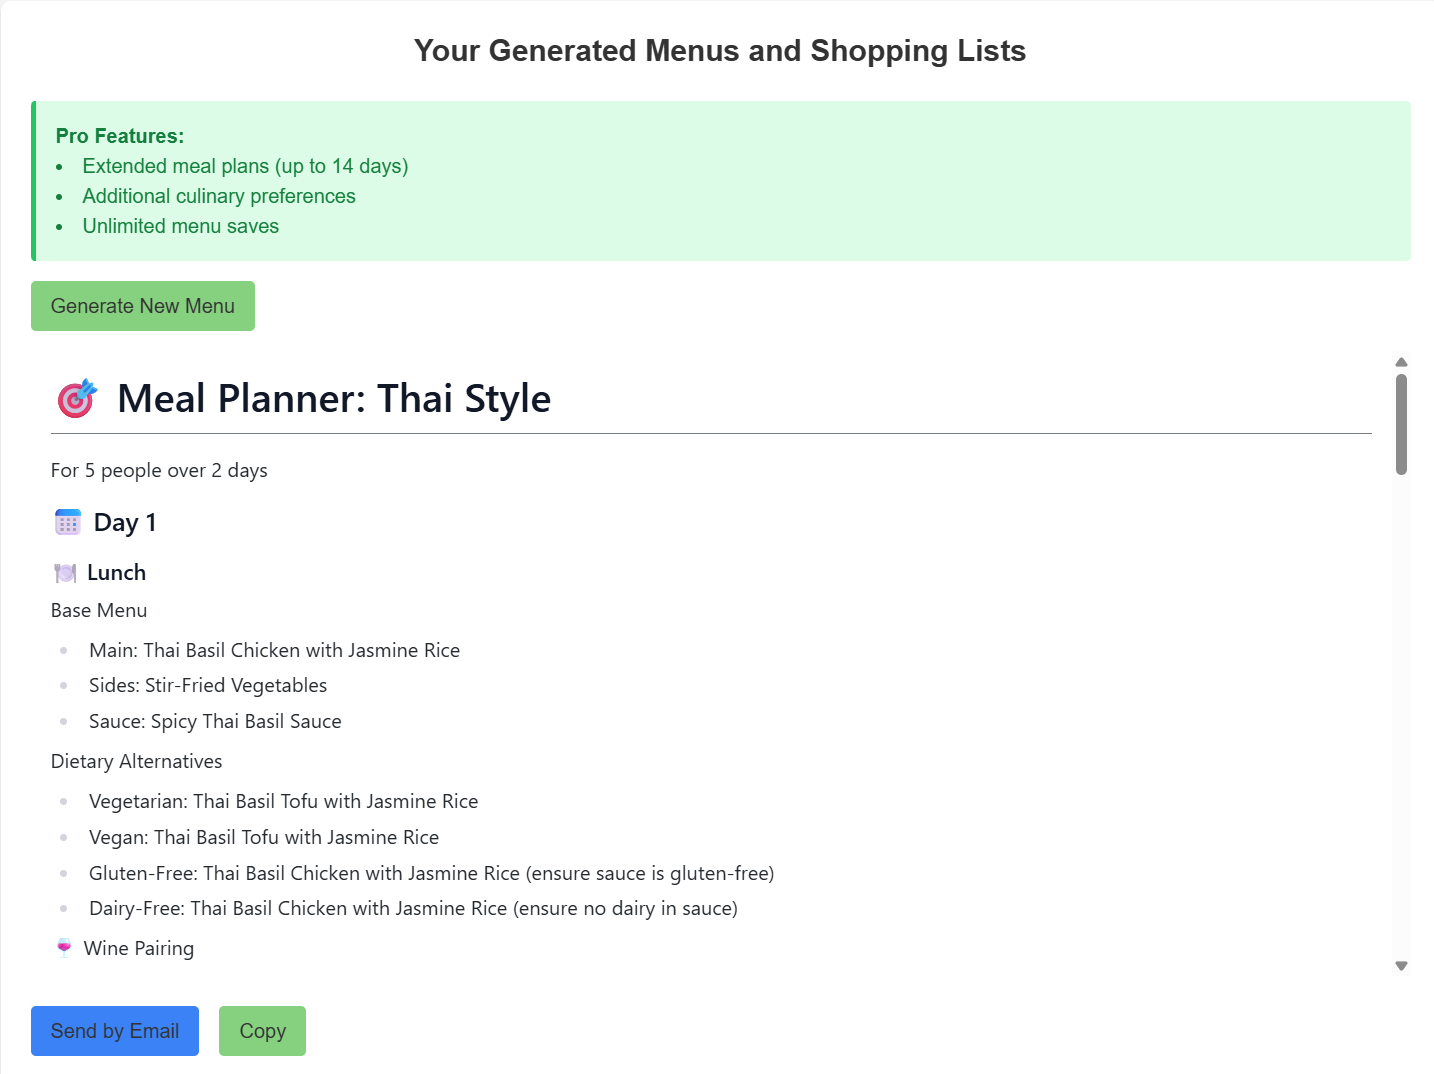Image resolution: width=1434 pixels, height=1074 pixels.
Task: Click the Unlimited menu saves feature line
Action: 181,226
